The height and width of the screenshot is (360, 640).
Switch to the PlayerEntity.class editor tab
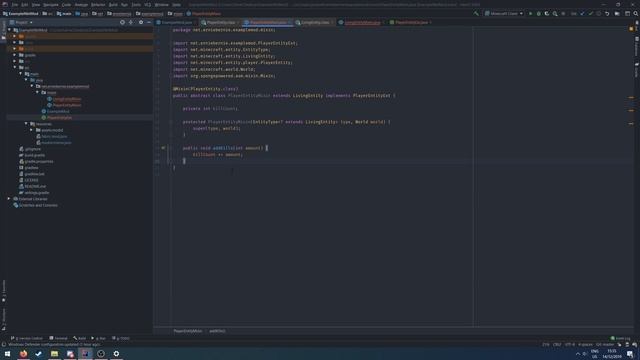point(221,22)
